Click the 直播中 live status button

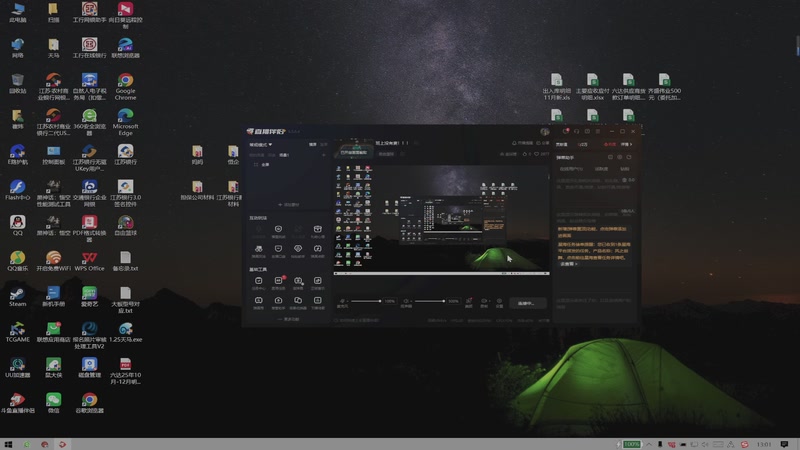527,303
